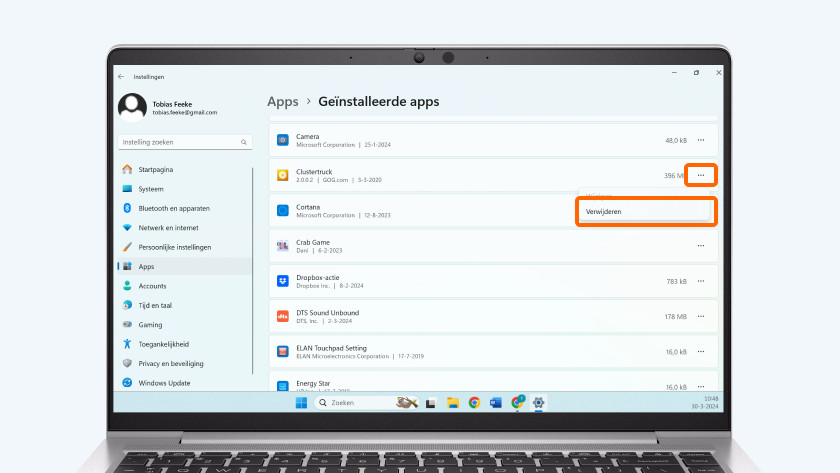Open more options for Dropbox-actie
The height and width of the screenshot is (473, 840).
701,281
